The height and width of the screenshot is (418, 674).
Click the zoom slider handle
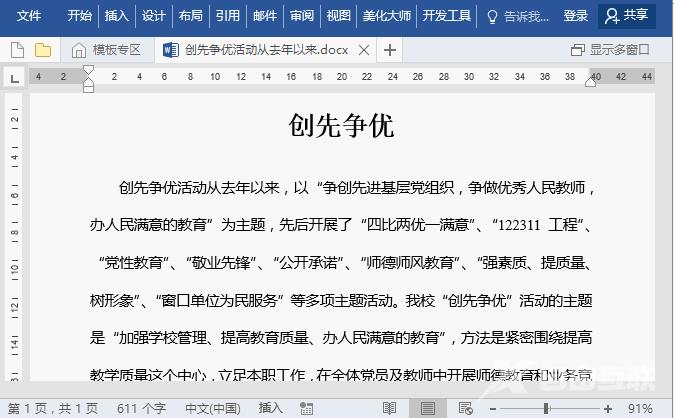pyautogui.click(x=546, y=408)
